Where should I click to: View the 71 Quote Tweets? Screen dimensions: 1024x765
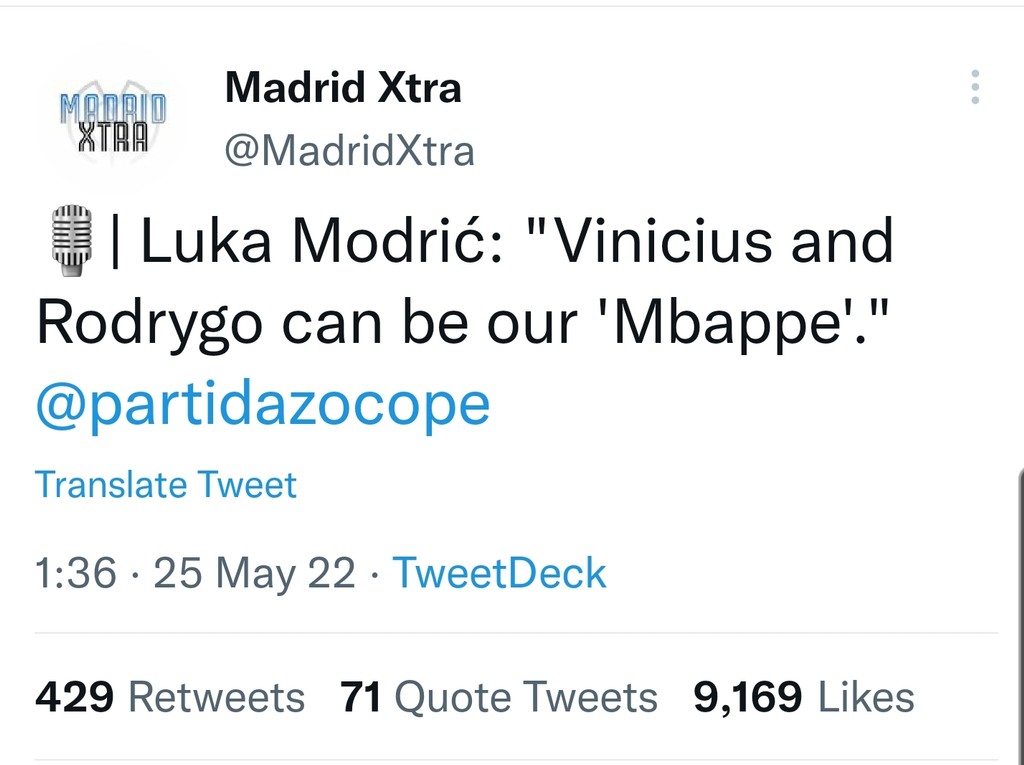499,697
